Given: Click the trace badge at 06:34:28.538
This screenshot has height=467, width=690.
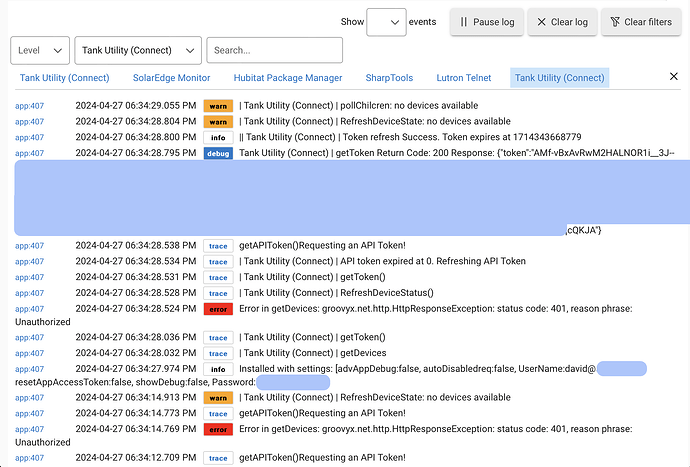Looking at the screenshot, I should (x=218, y=246).
